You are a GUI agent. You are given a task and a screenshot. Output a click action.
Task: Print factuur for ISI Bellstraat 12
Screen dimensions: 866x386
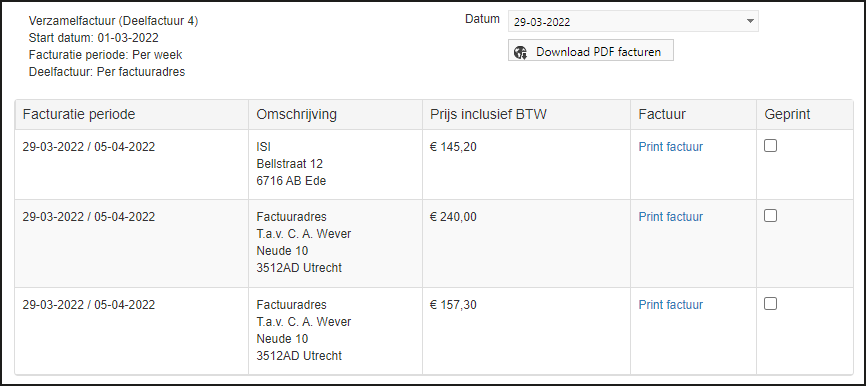tap(670, 147)
